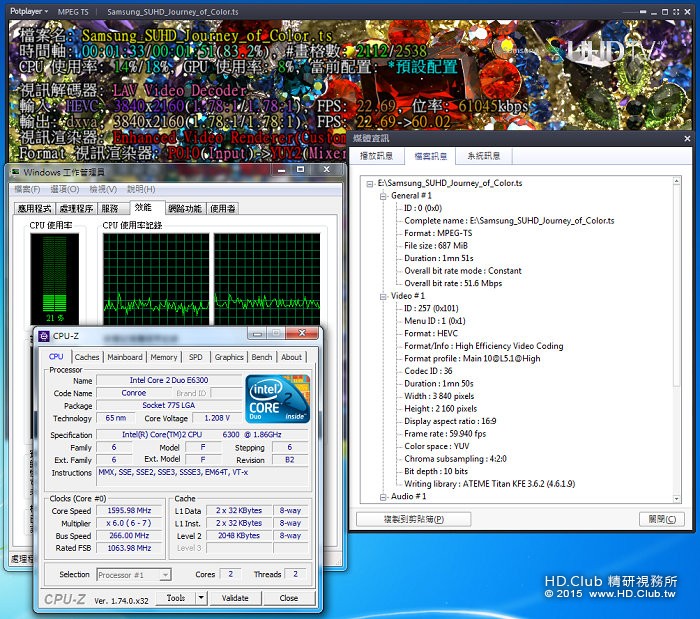
Task: Switch to the SPD tab in CPU-Z
Action: [x=196, y=357]
